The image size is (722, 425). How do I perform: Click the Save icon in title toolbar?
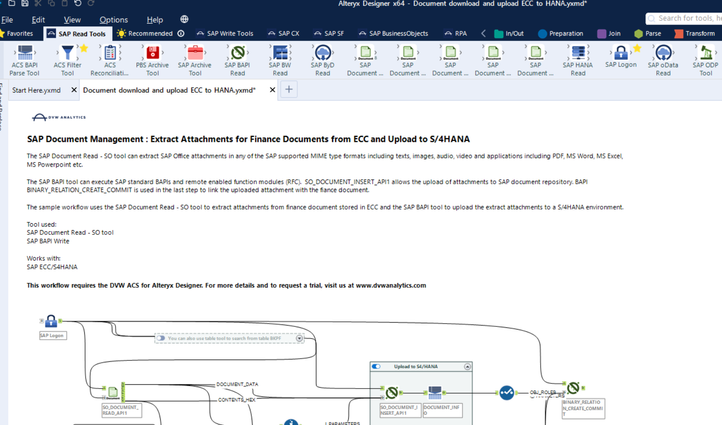(24, 3)
